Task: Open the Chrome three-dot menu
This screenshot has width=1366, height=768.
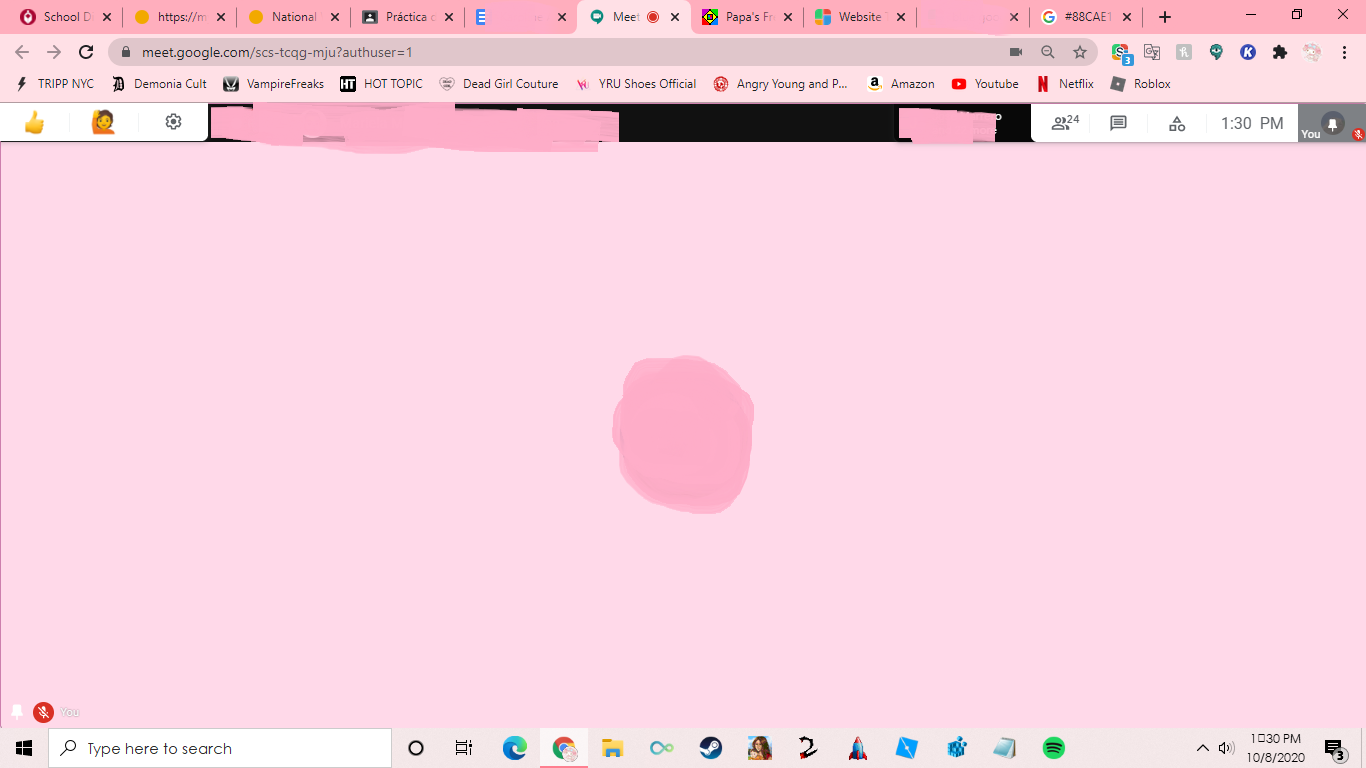Action: coord(1343,52)
